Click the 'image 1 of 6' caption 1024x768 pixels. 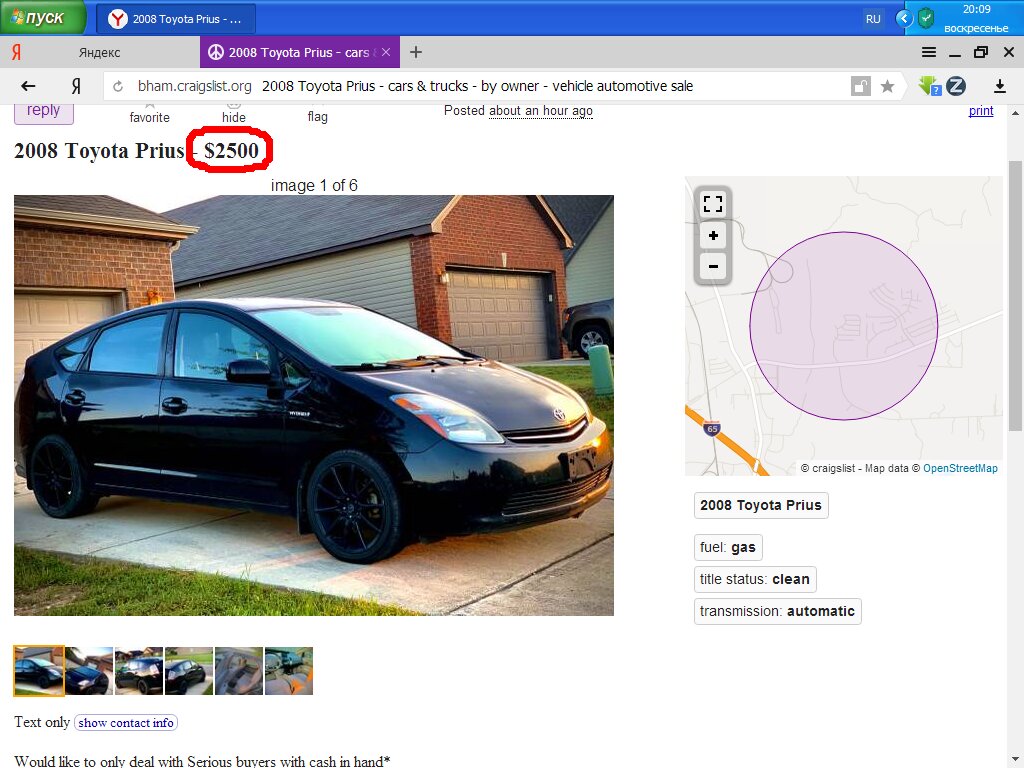(314, 185)
